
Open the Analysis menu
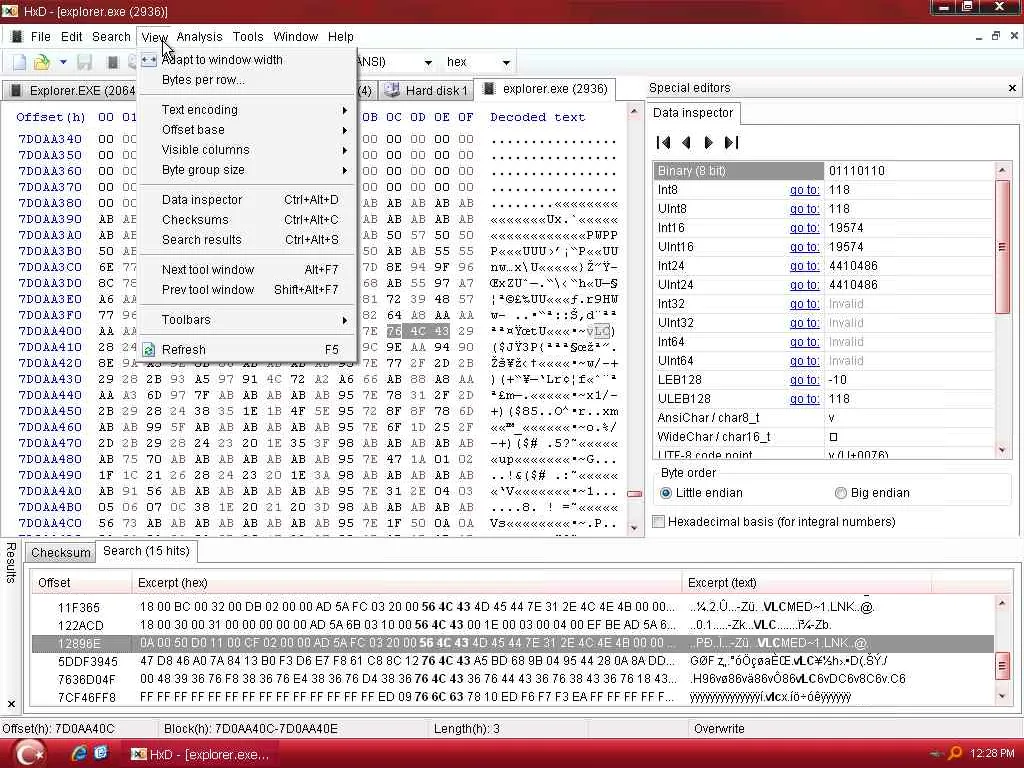tap(199, 37)
